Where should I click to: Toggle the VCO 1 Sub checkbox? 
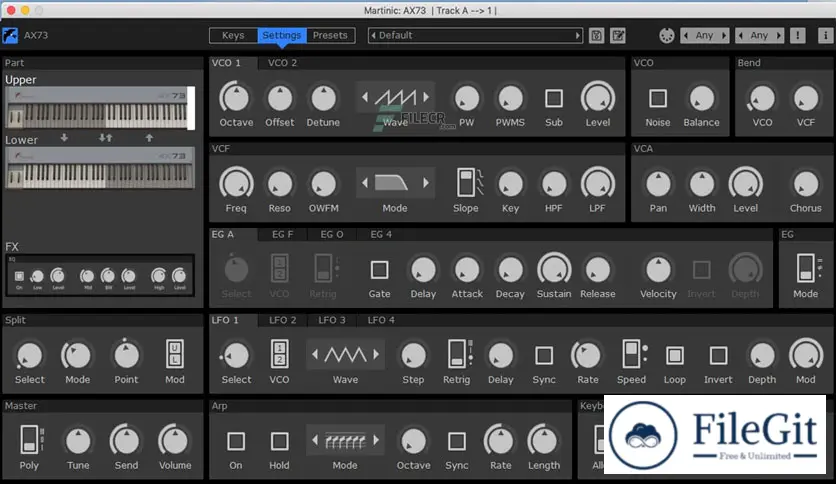553,98
